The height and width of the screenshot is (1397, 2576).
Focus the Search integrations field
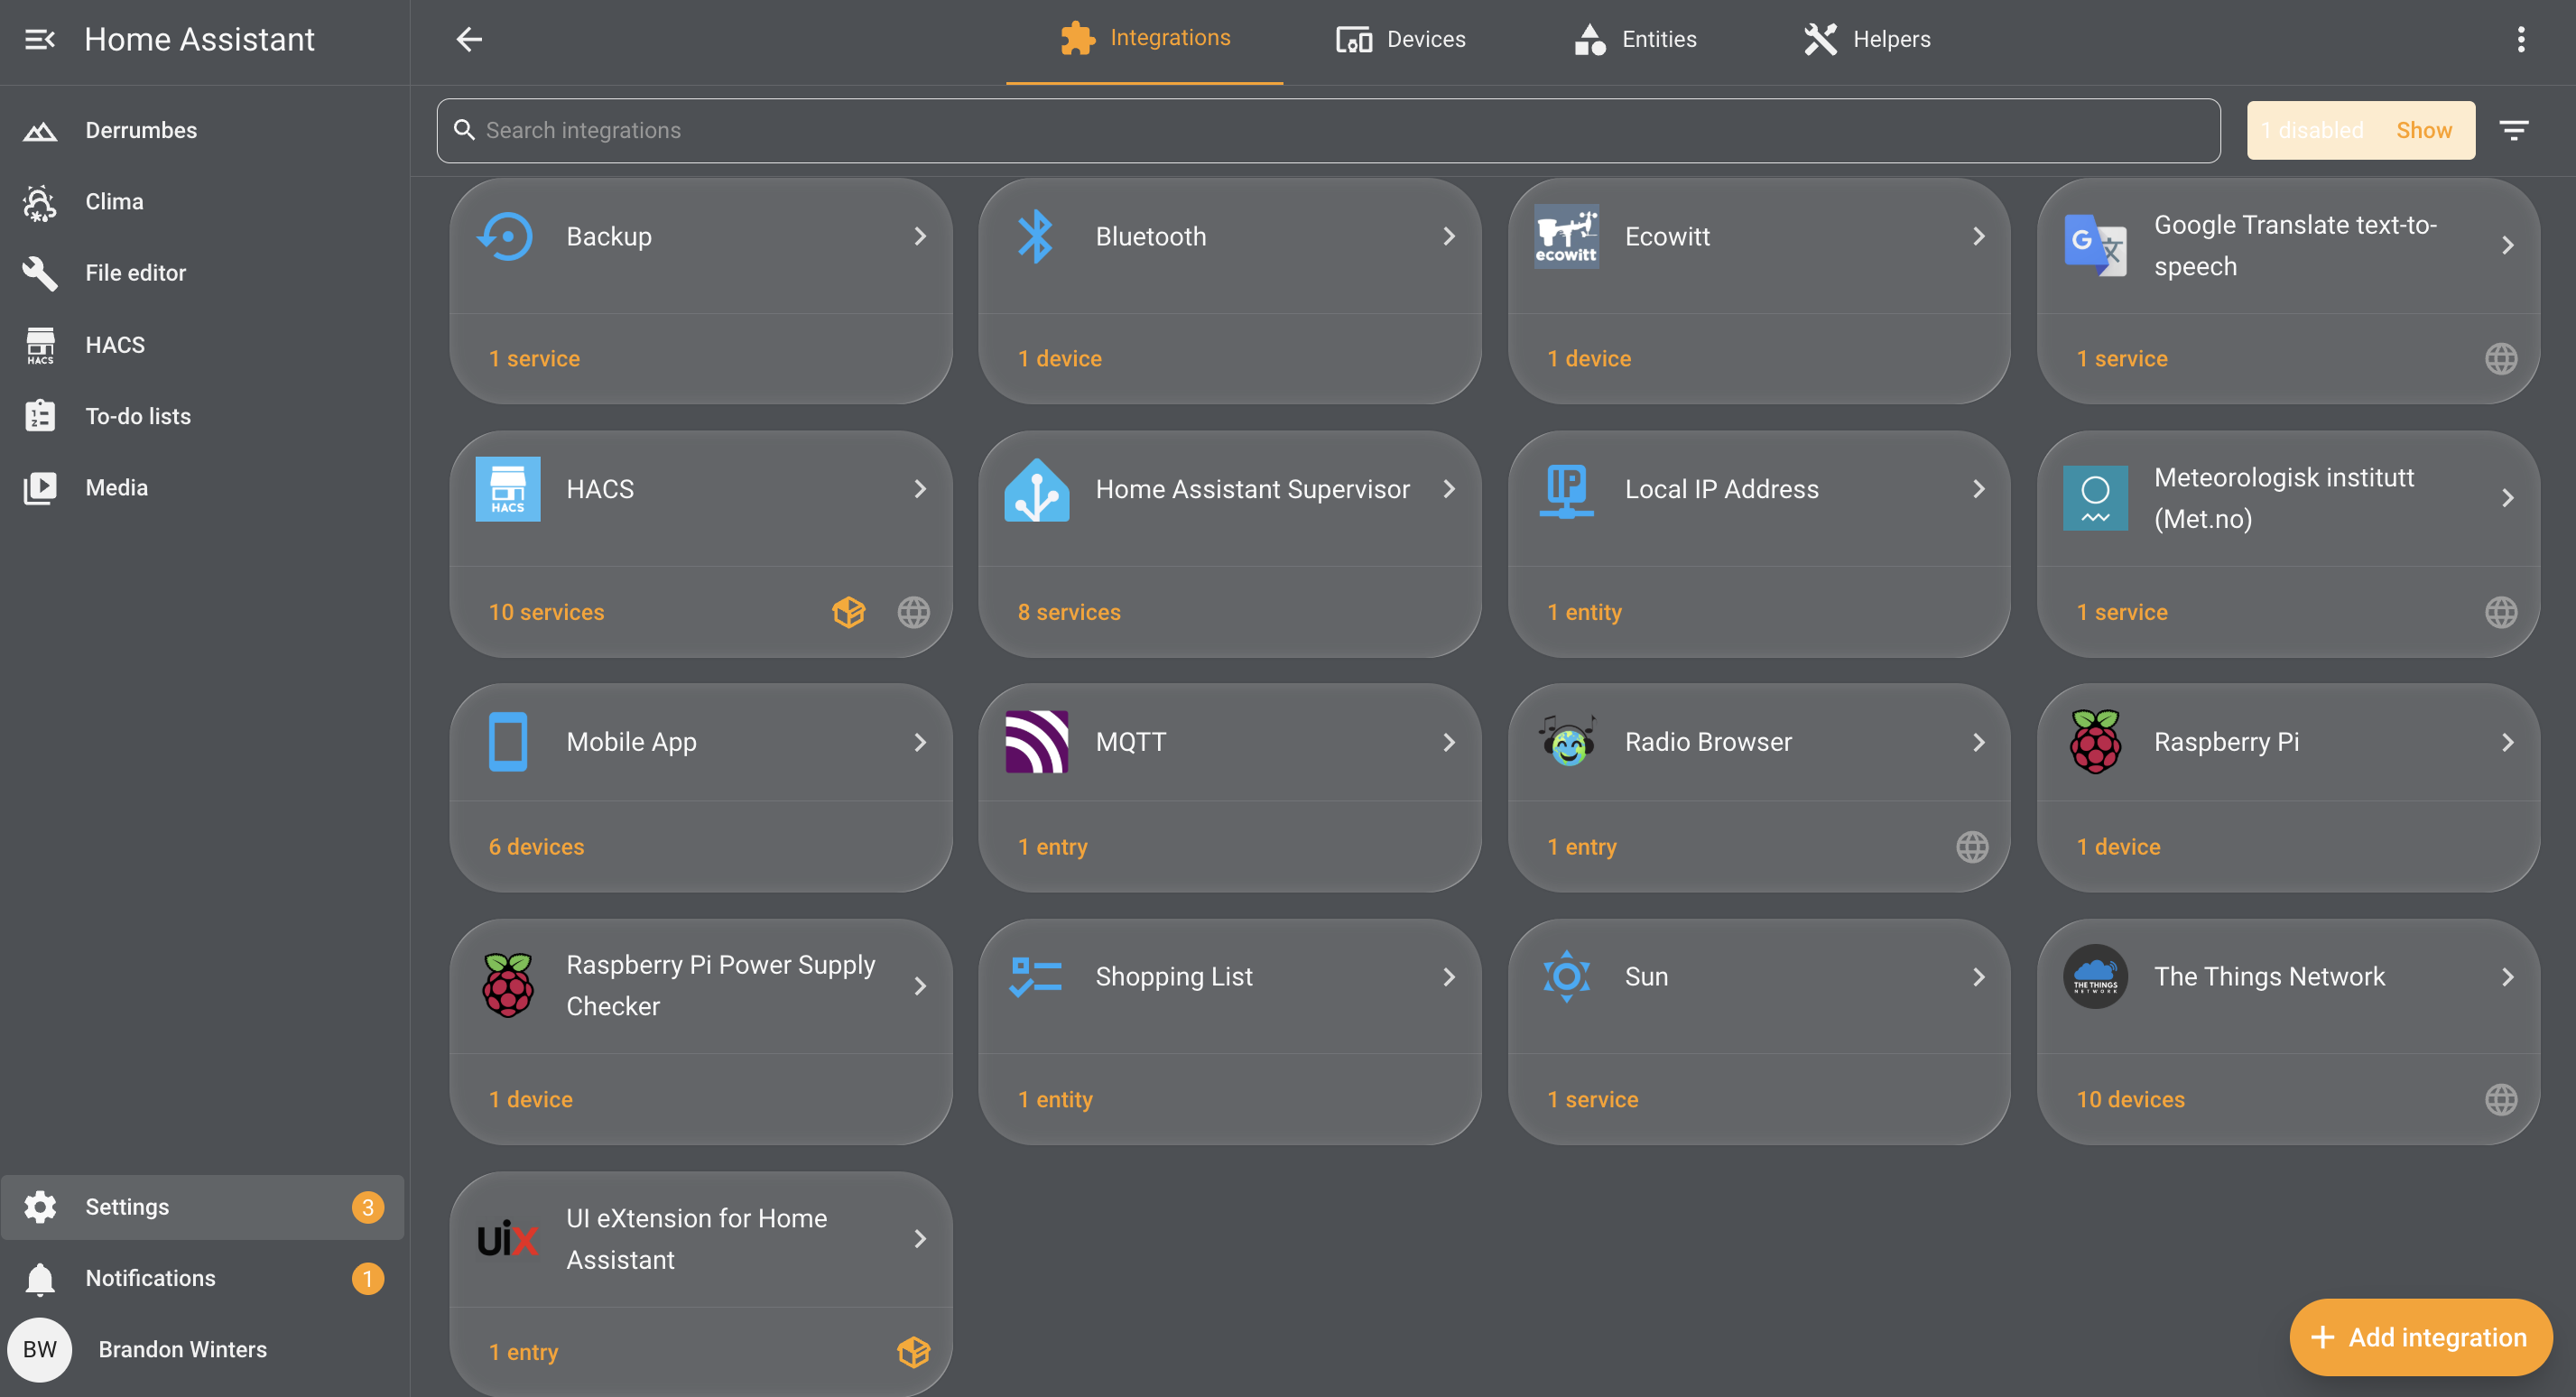(x=1328, y=130)
